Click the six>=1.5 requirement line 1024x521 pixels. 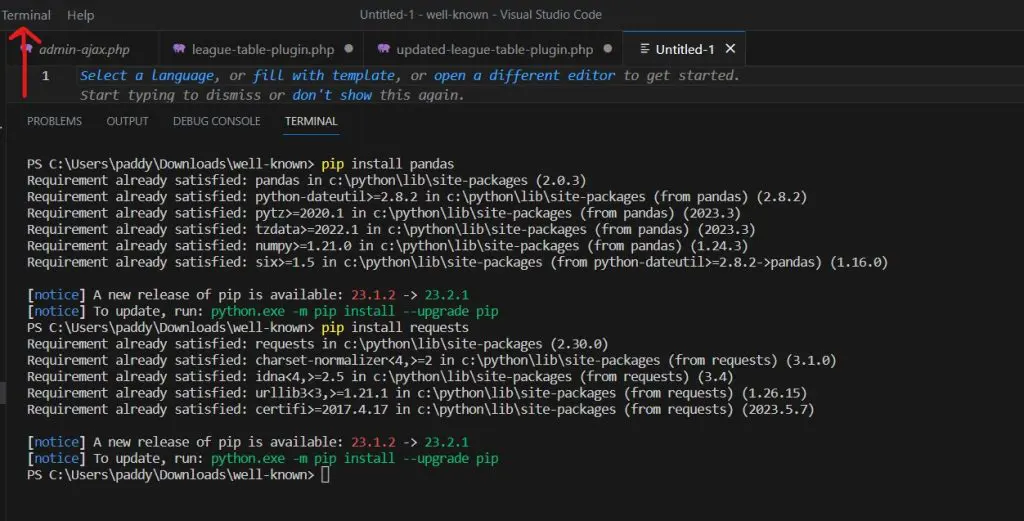[x=457, y=262]
